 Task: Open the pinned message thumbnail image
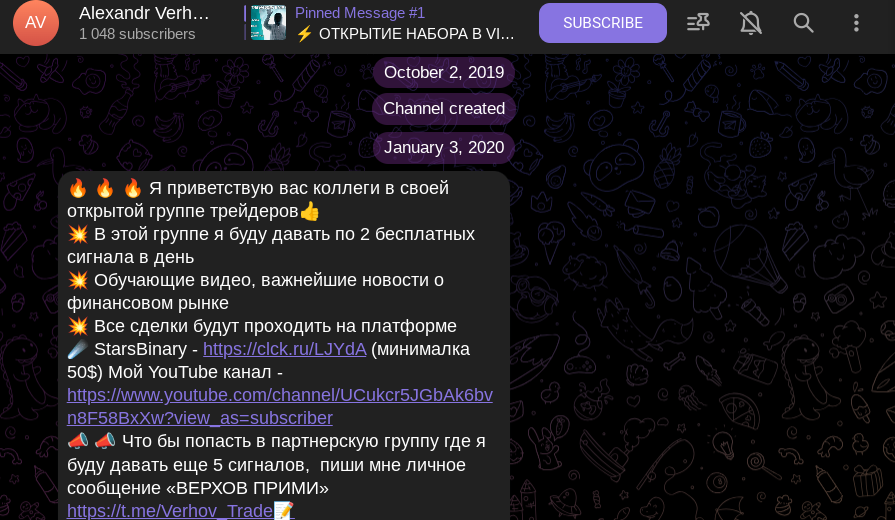click(x=268, y=23)
